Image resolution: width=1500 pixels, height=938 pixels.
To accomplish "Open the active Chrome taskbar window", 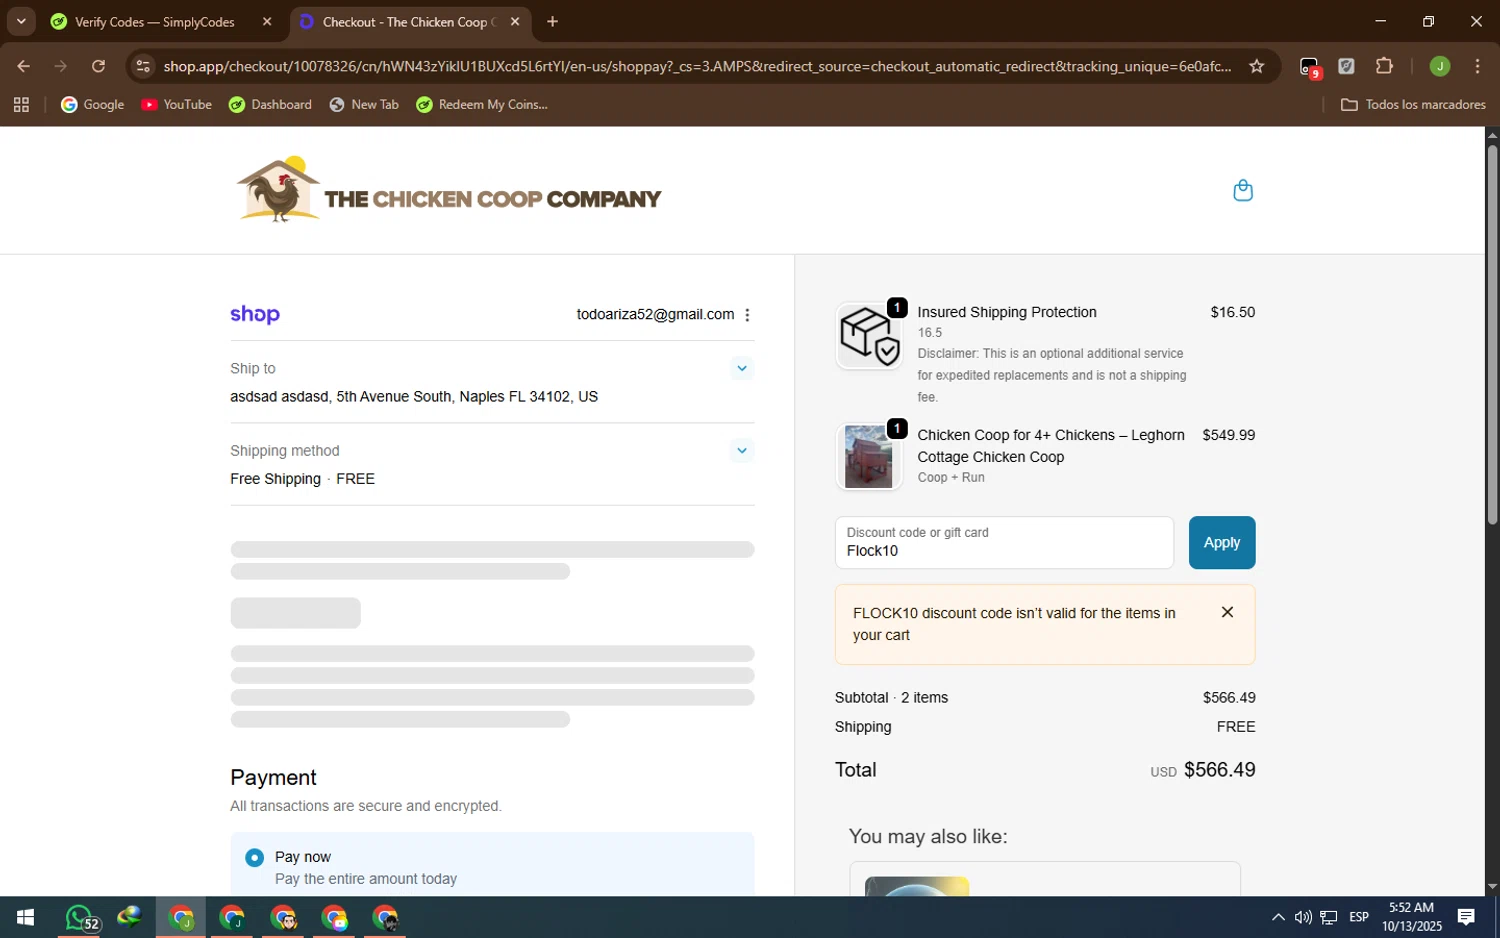I will (x=181, y=918).
